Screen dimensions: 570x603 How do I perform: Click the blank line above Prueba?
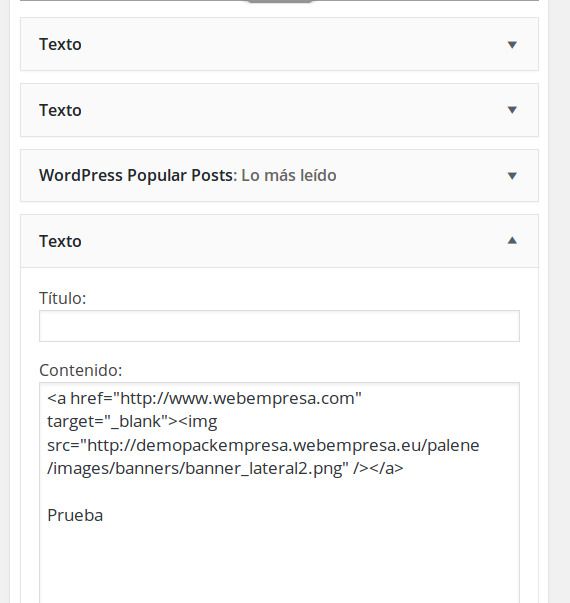click(x=279, y=492)
